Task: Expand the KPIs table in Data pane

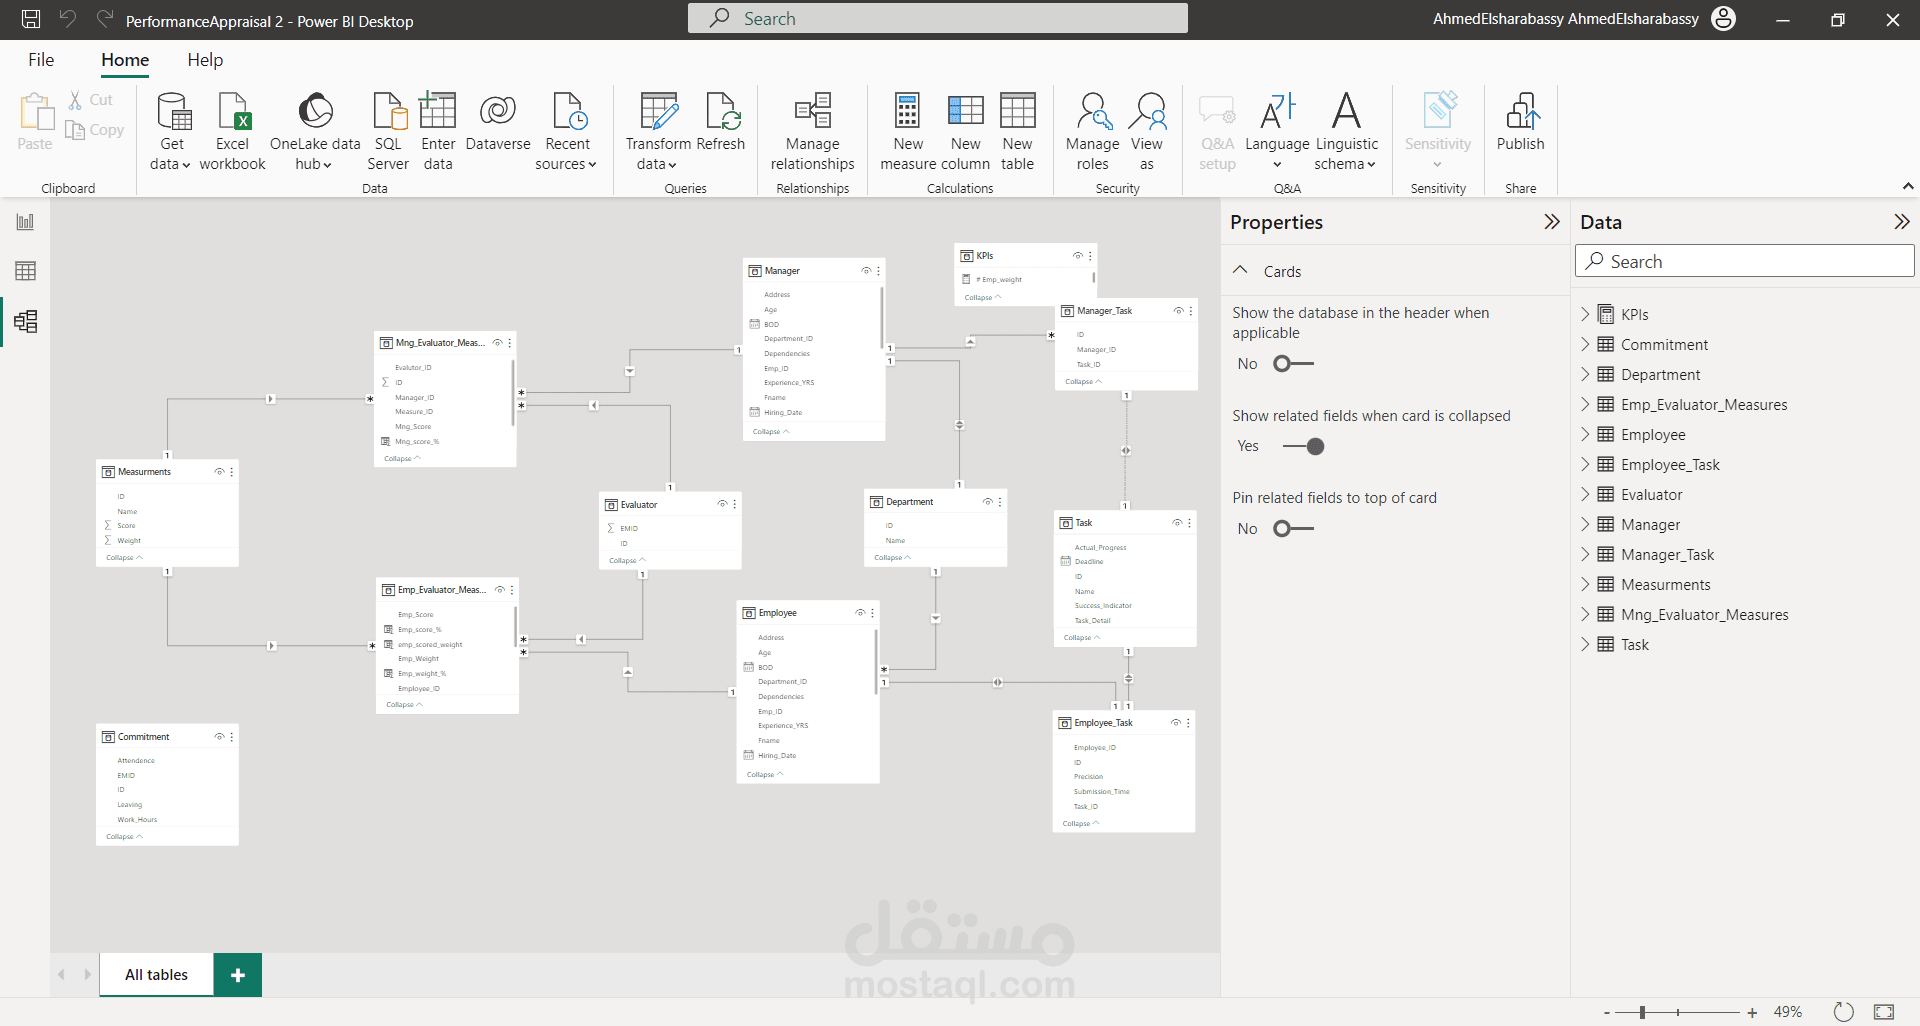Action: [1585, 314]
